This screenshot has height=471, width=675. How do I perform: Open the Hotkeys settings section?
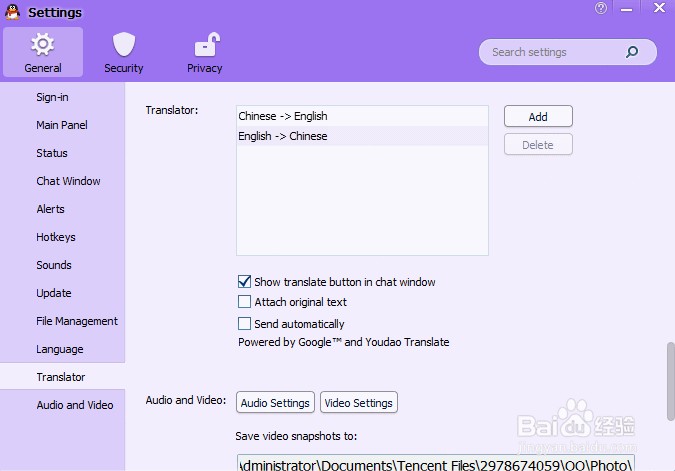click(56, 237)
